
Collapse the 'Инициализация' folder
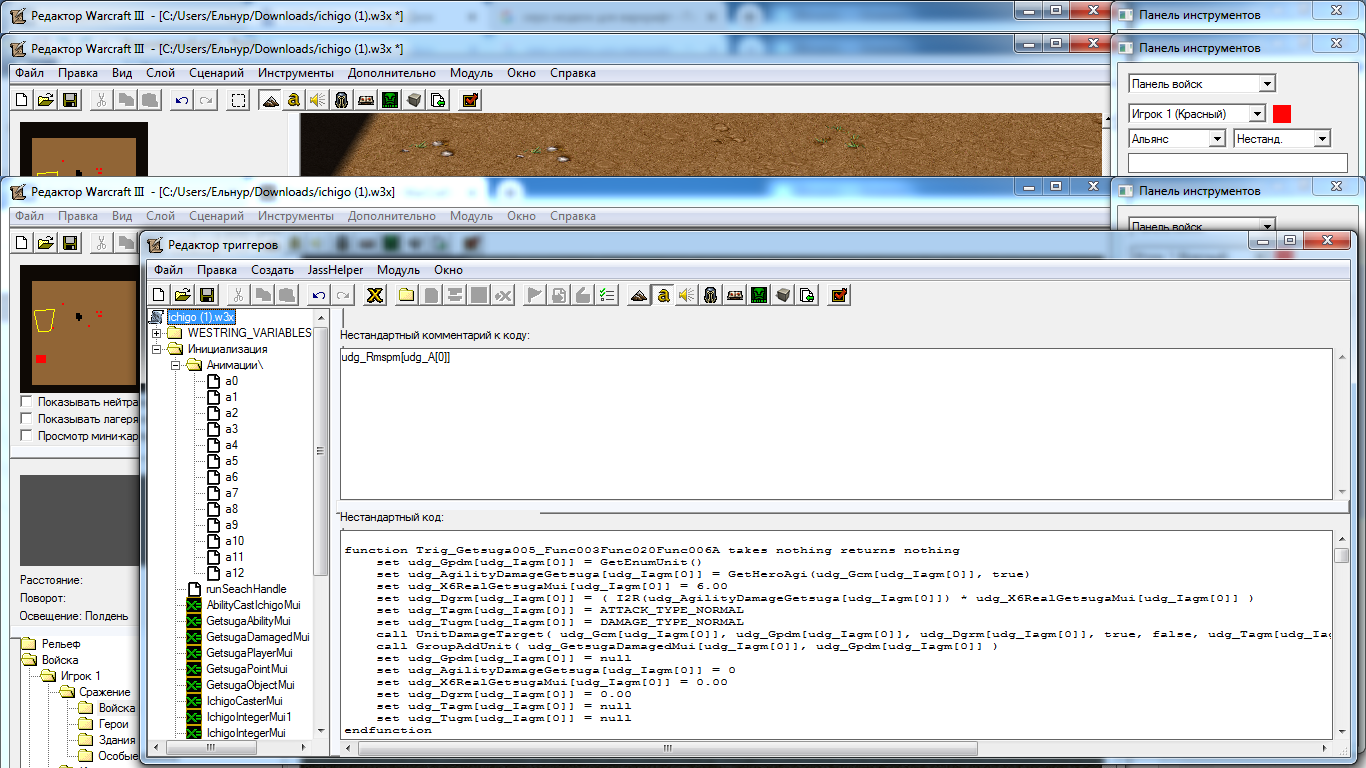click(157, 349)
